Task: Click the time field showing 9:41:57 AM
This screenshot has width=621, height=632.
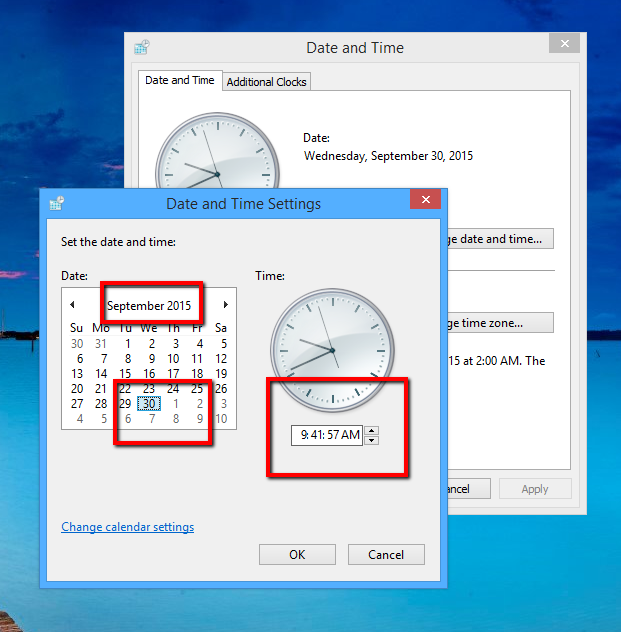Action: click(327, 435)
